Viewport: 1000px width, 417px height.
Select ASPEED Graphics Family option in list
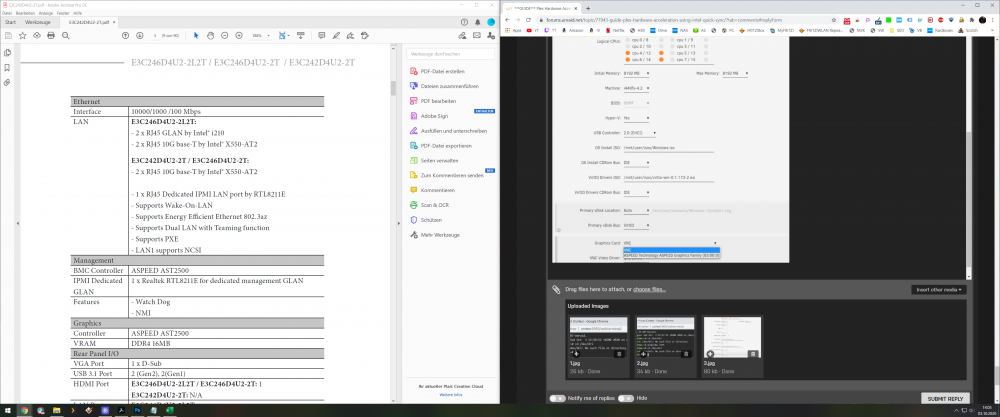672,255
